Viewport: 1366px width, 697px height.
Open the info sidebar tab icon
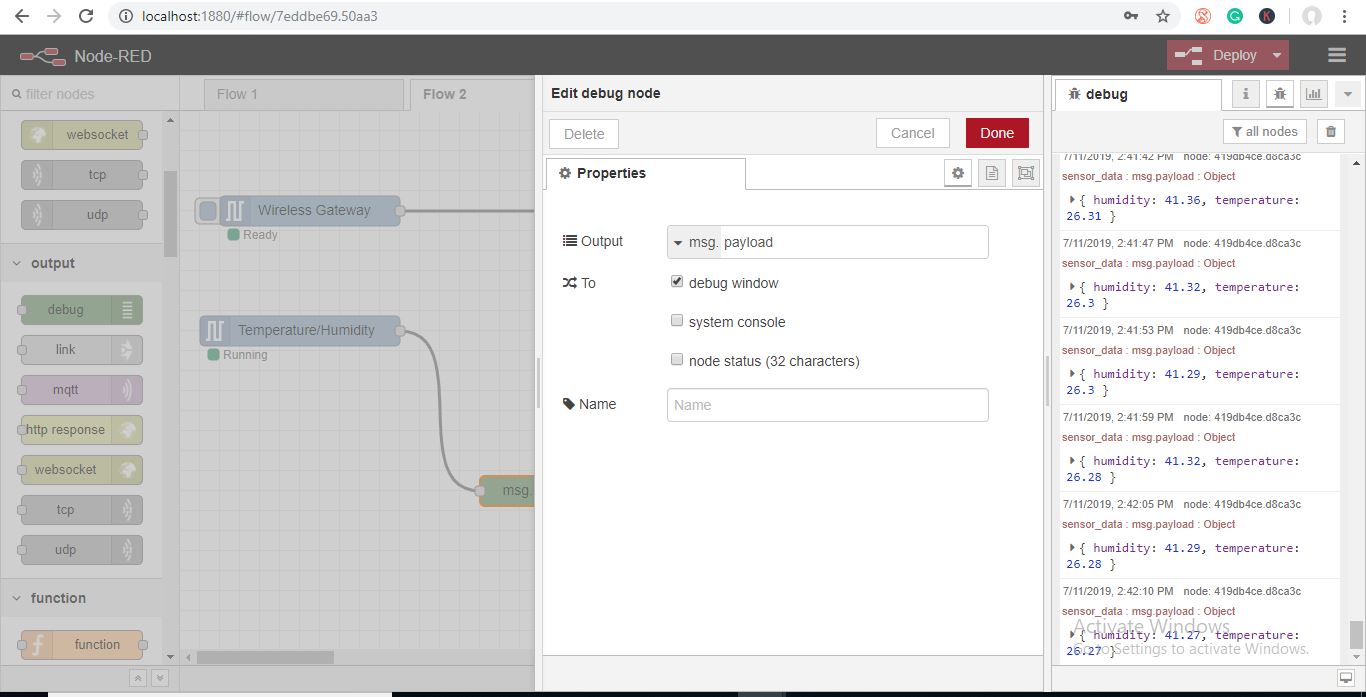pyautogui.click(x=1245, y=94)
